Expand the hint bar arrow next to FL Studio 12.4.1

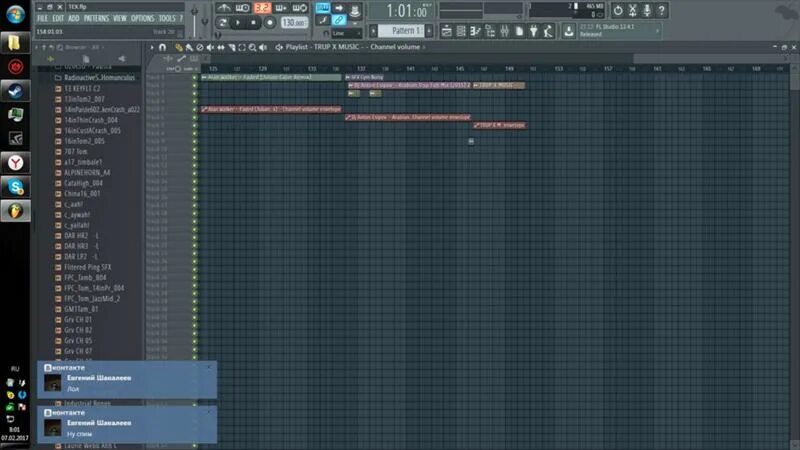(x=657, y=31)
